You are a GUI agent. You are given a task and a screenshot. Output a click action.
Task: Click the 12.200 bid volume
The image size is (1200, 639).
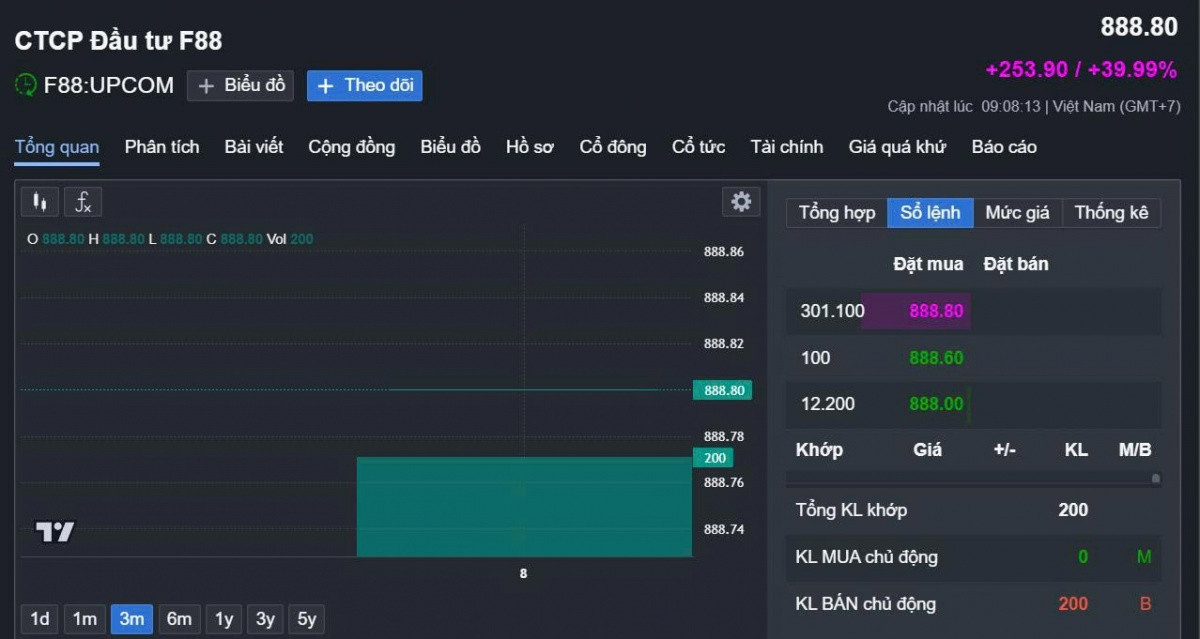[827, 404]
